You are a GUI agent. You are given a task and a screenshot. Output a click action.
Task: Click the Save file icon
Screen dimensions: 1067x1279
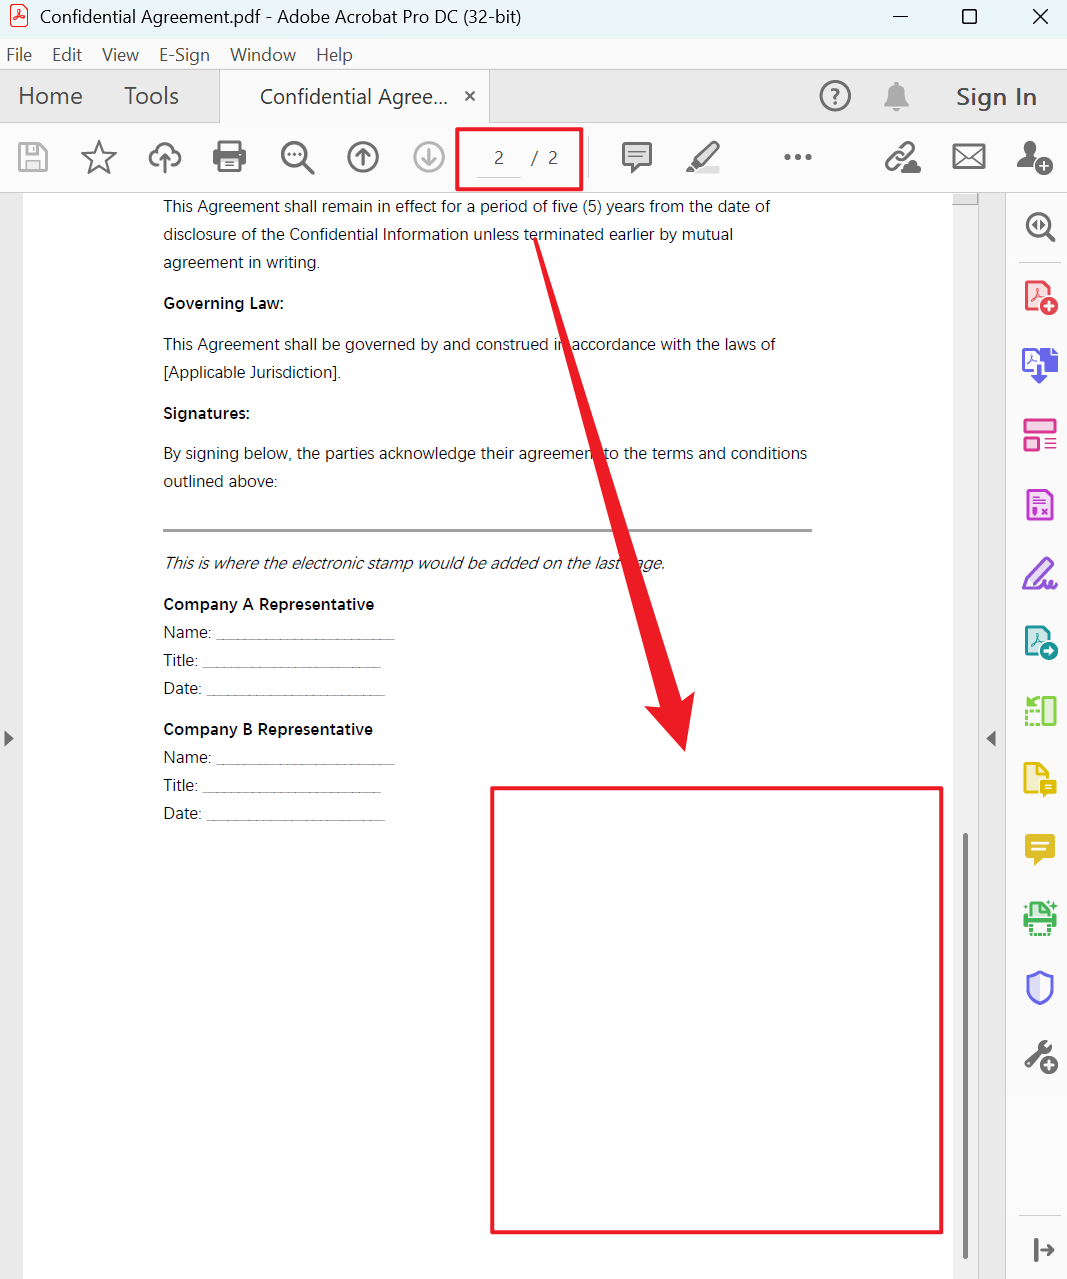coord(33,157)
